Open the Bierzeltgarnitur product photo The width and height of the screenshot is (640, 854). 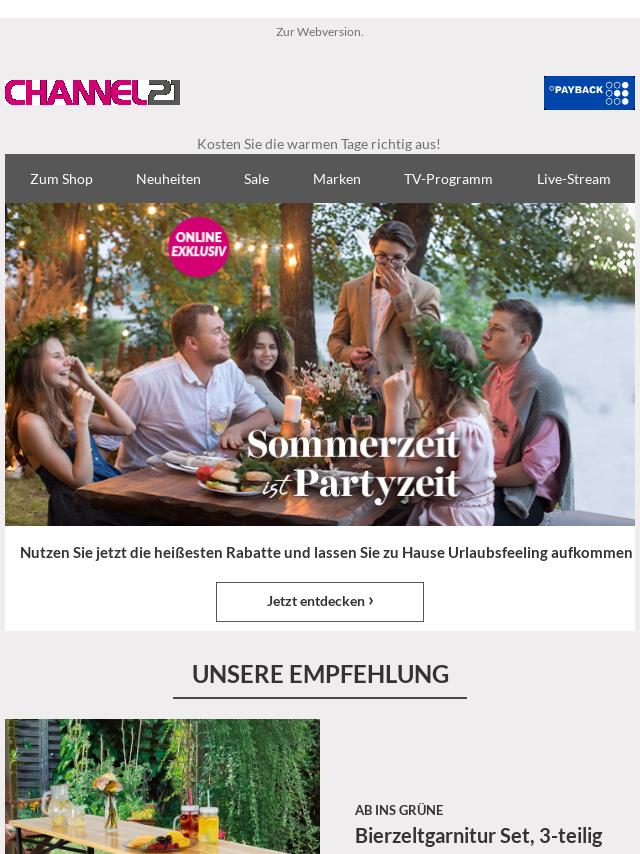[x=162, y=786]
